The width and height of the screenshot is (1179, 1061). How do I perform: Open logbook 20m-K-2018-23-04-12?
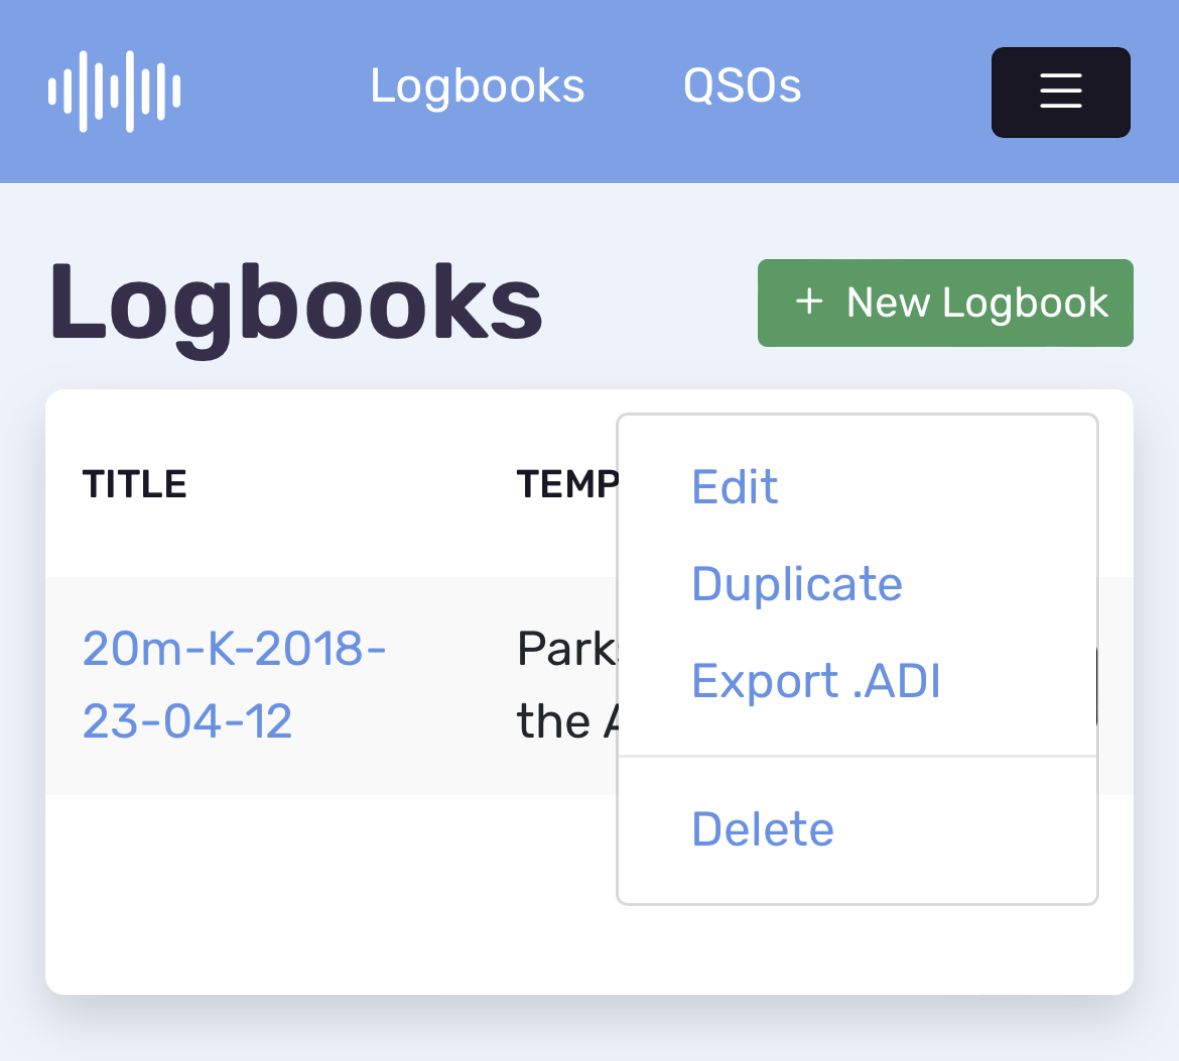tap(234, 685)
